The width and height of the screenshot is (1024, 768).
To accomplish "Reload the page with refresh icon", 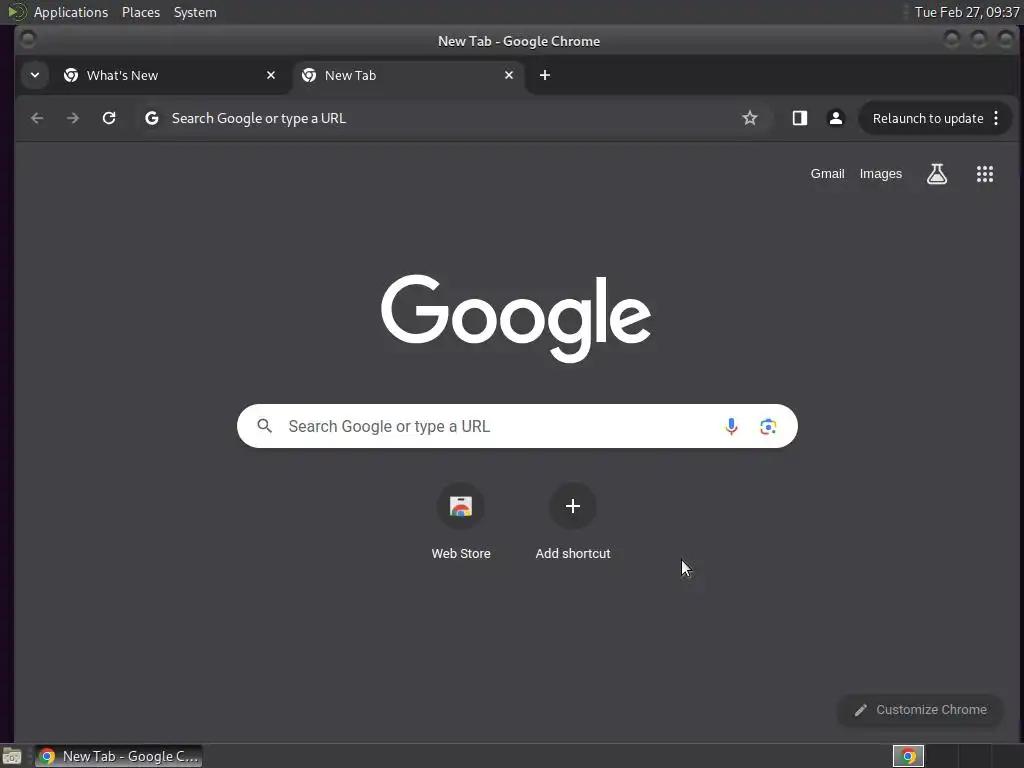I will click(x=109, y=118).
